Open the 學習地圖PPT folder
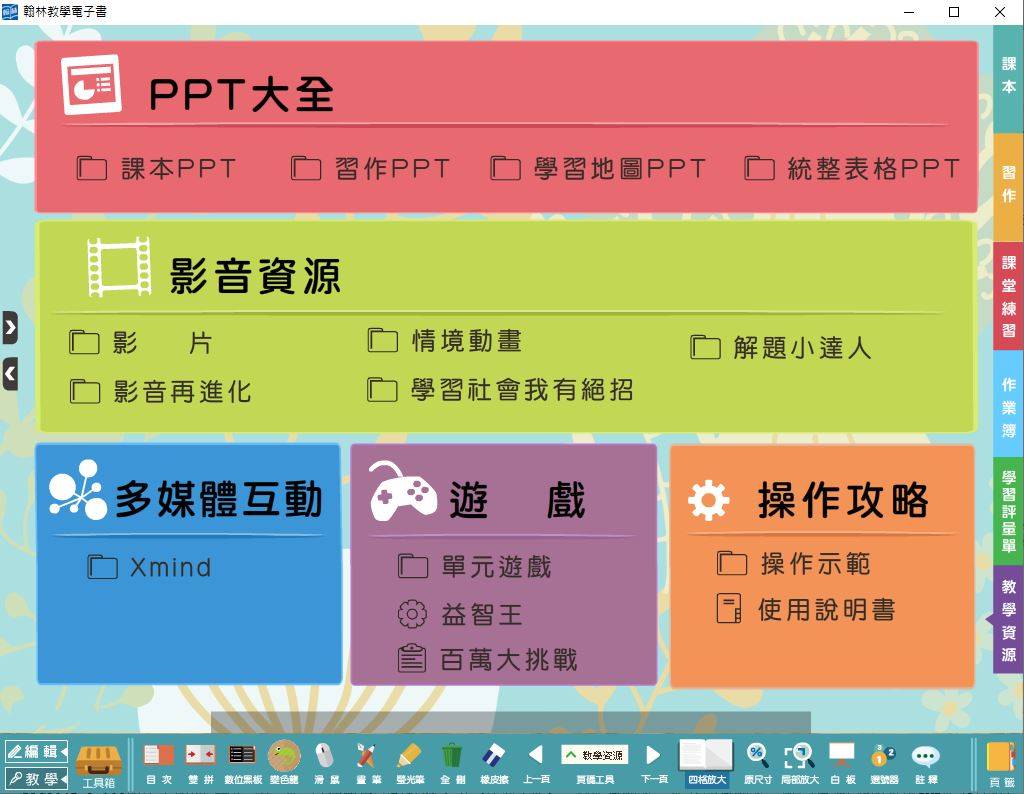 pyautogui.click(x=598, y=168)
